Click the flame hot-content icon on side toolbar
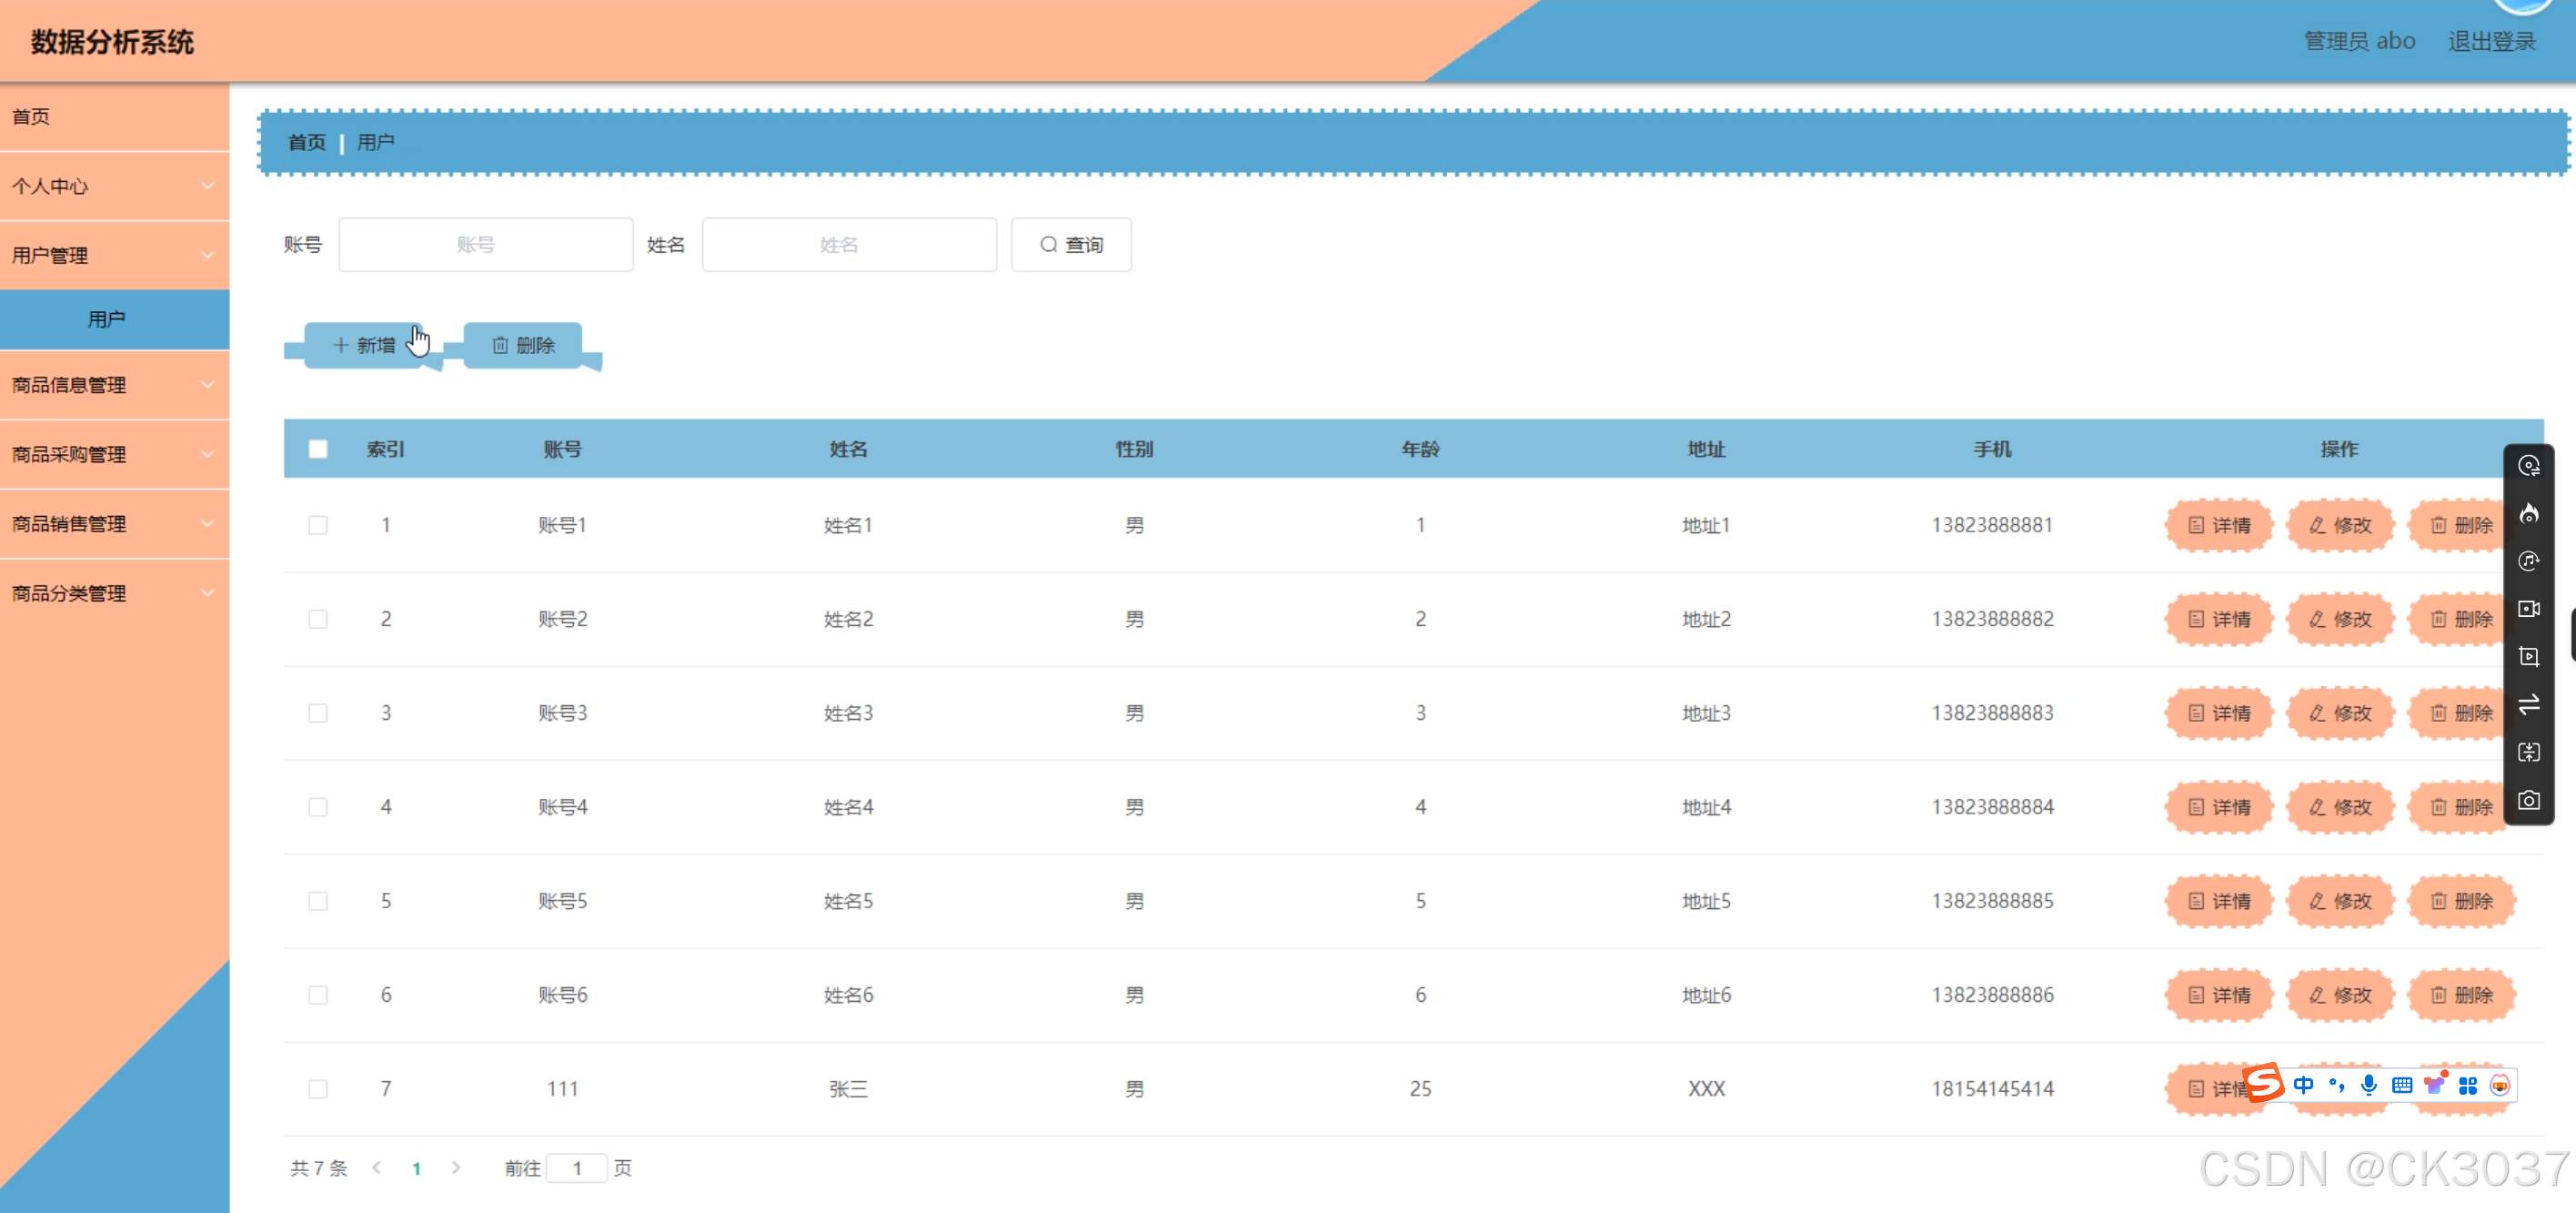 (2530, 513)
